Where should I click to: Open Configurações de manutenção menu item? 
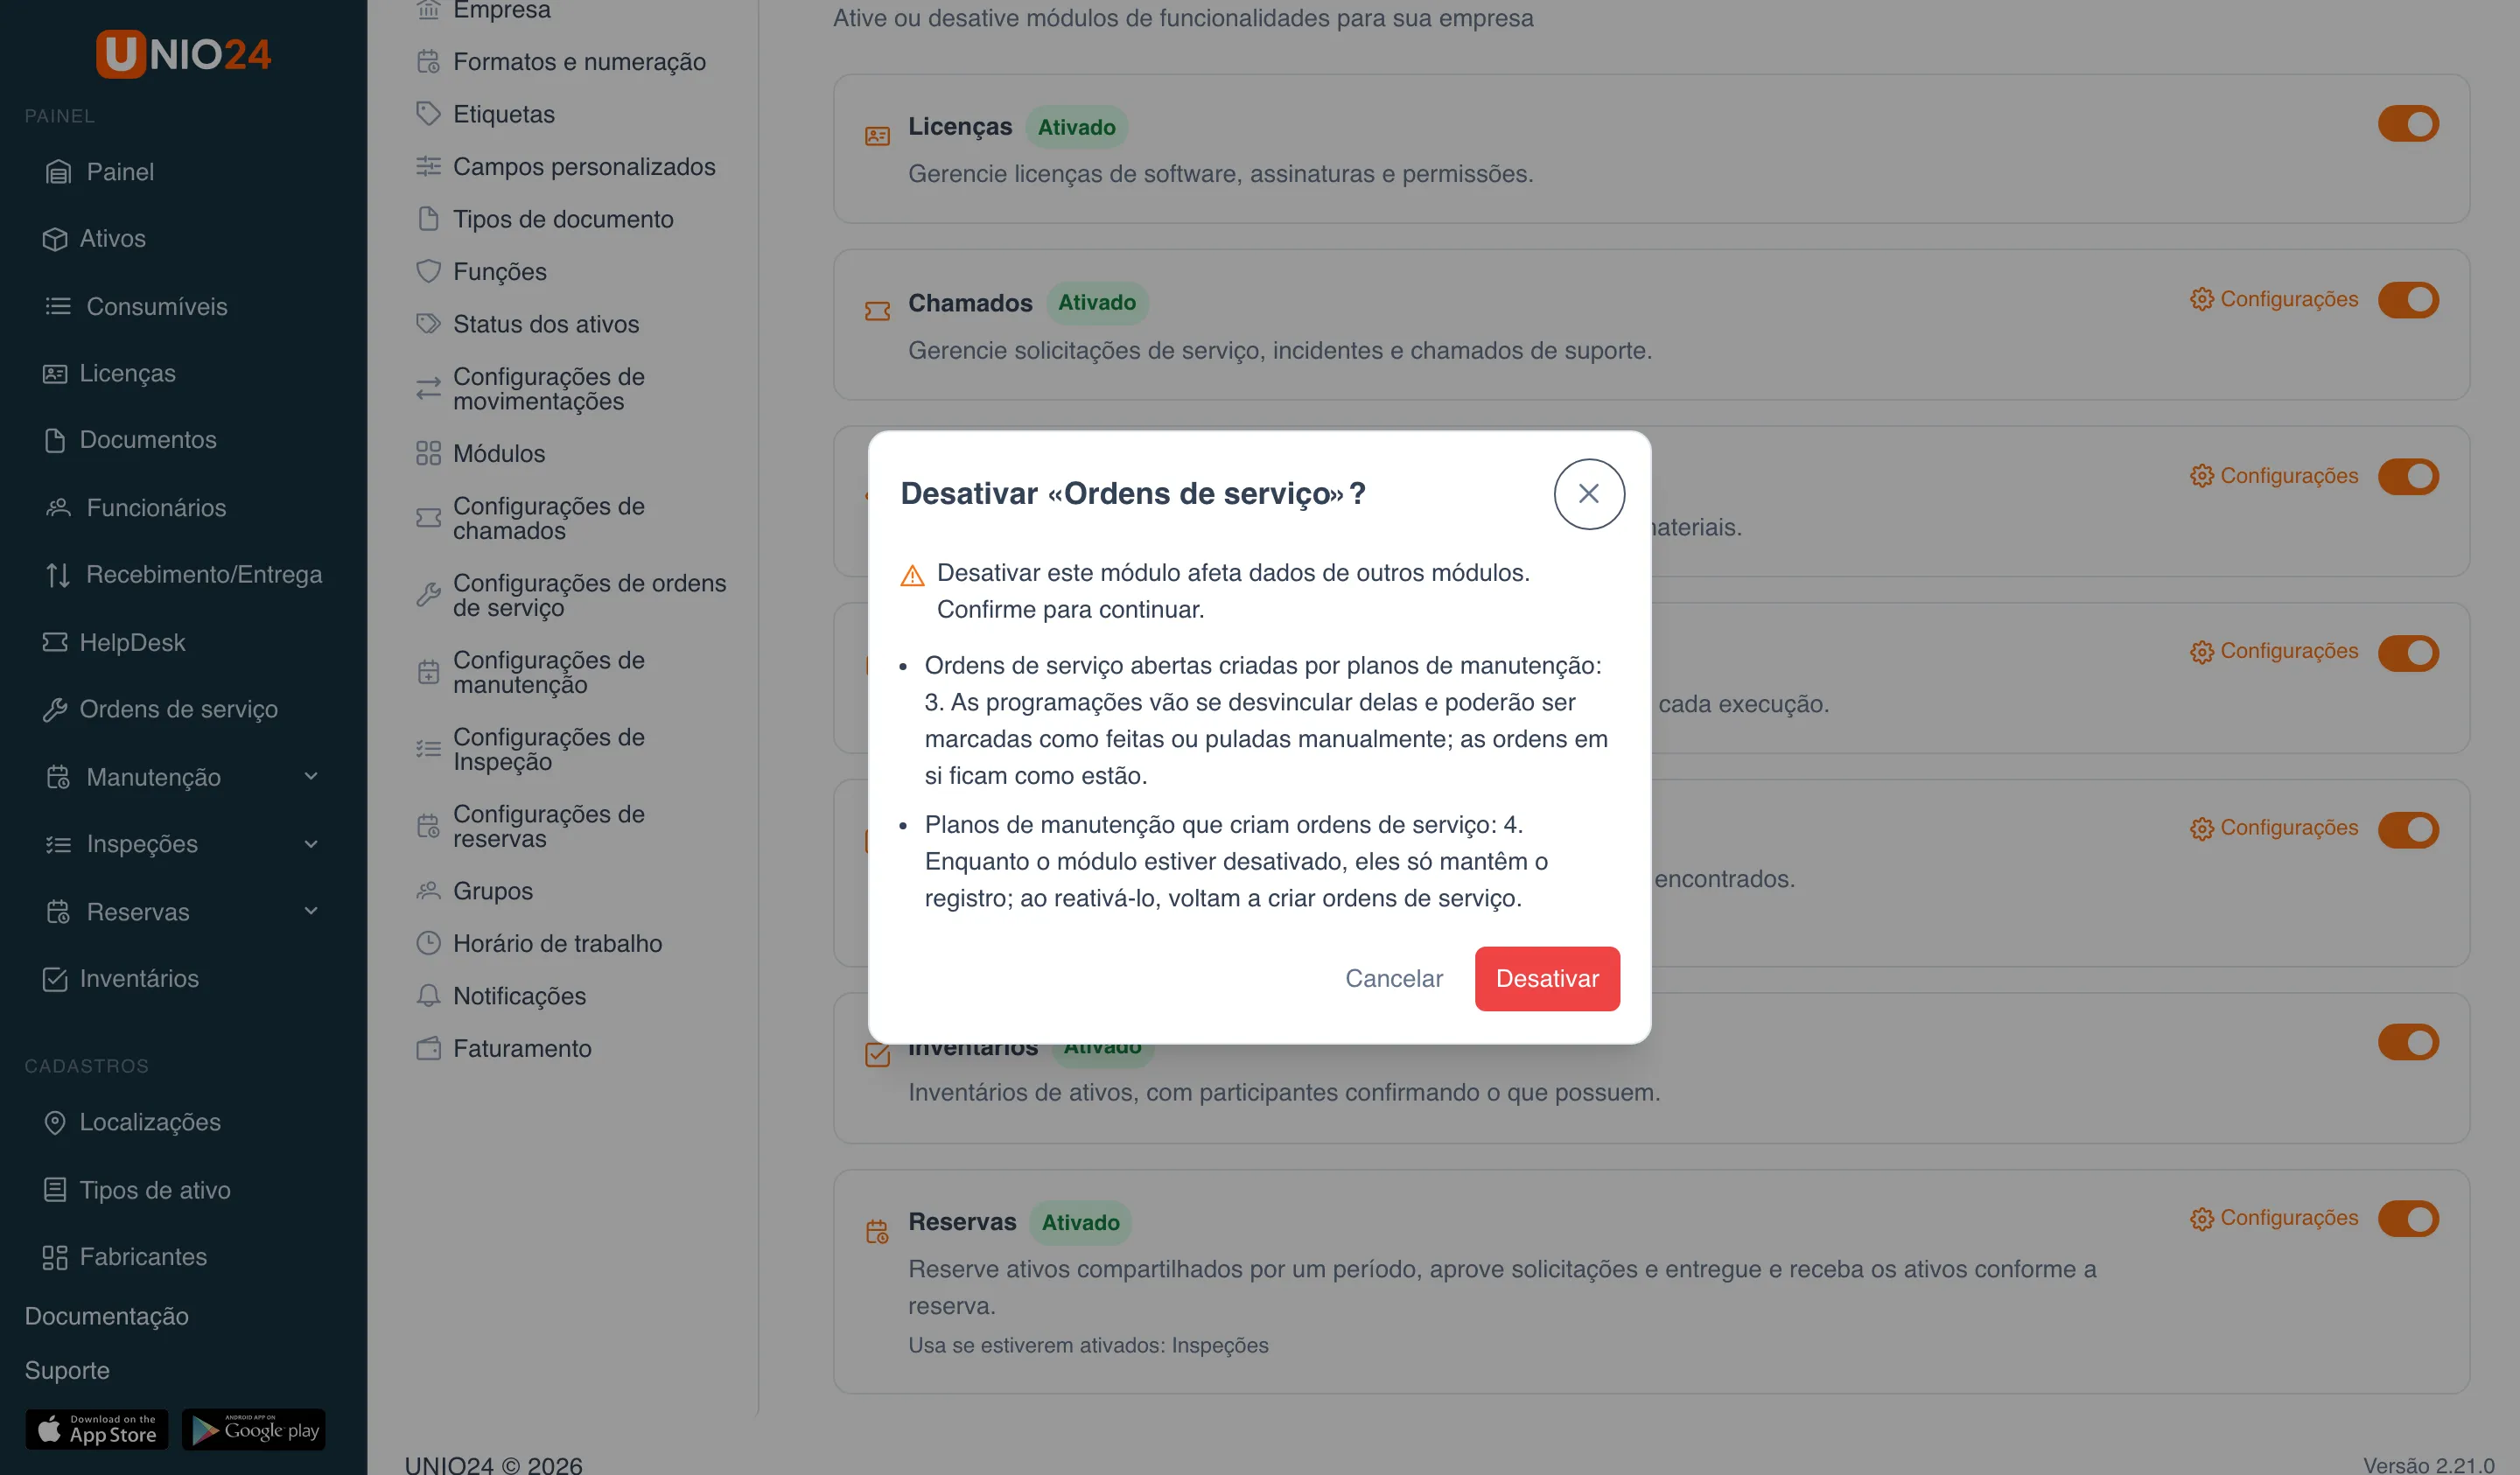click(548, 672)
